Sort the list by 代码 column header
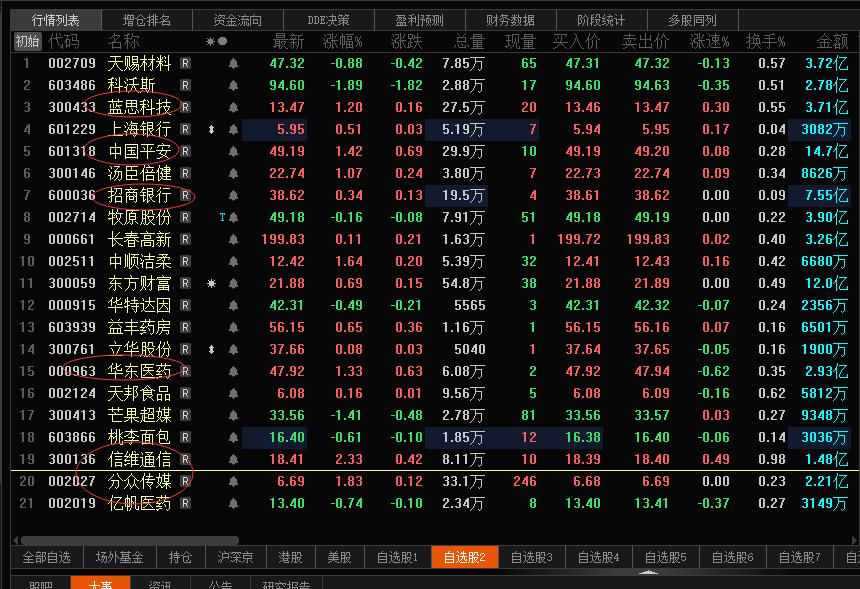Viewport: 860px width, 589px height. [x=64, y=41]
